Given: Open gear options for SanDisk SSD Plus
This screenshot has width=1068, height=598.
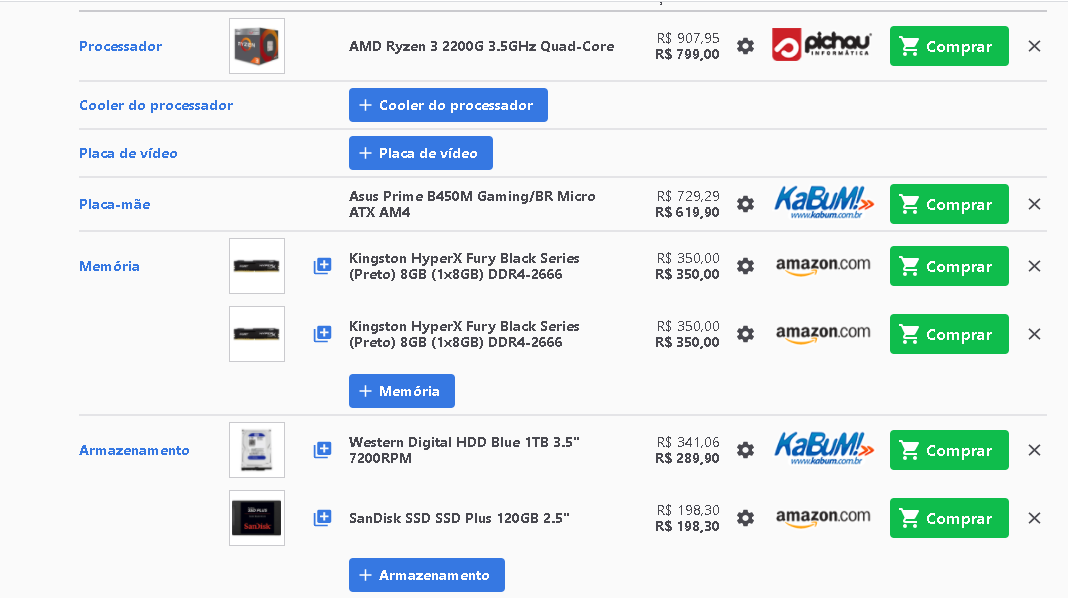Looking at the screenshot, I should pos(745,518).
